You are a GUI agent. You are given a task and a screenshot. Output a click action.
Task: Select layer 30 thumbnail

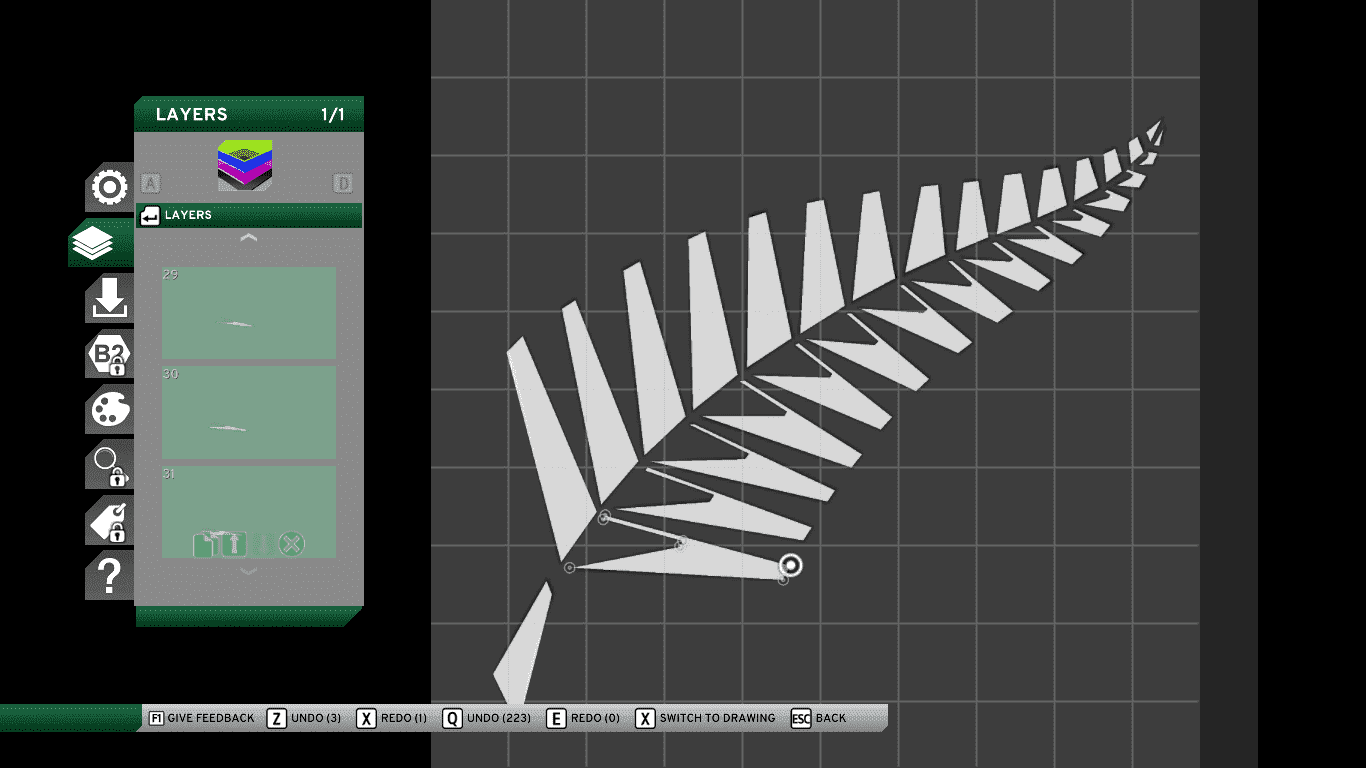coord(249,412)
